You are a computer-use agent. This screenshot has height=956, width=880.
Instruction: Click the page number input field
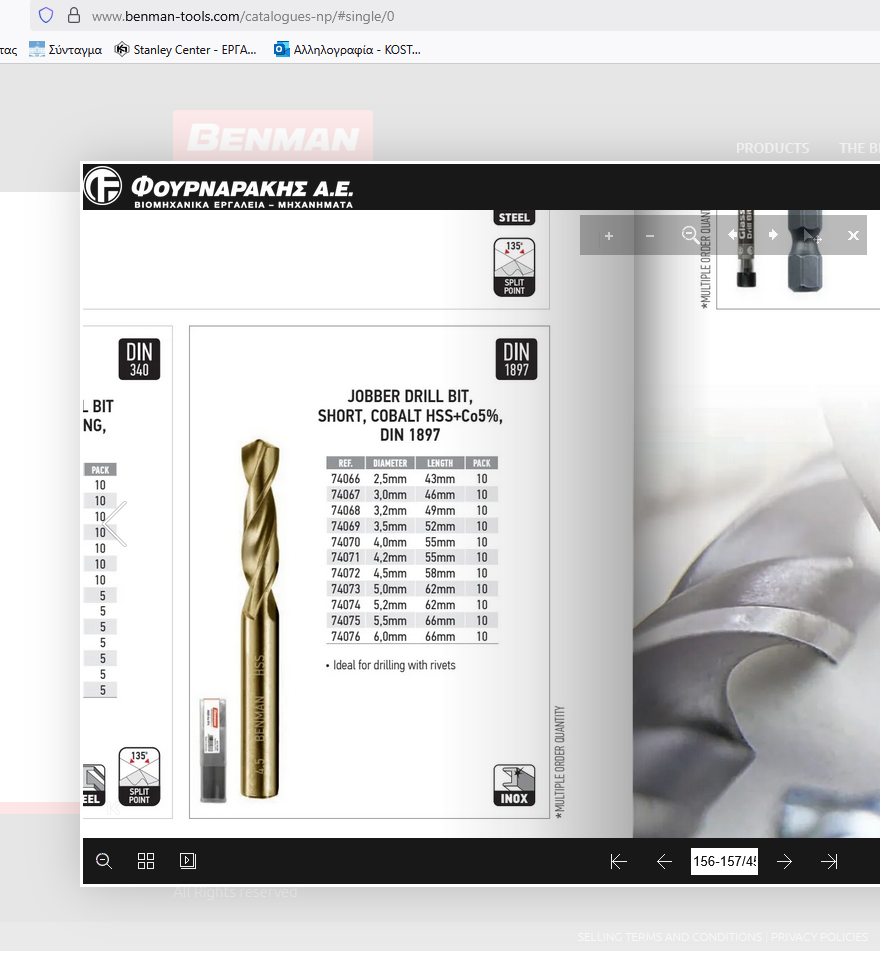724,862
